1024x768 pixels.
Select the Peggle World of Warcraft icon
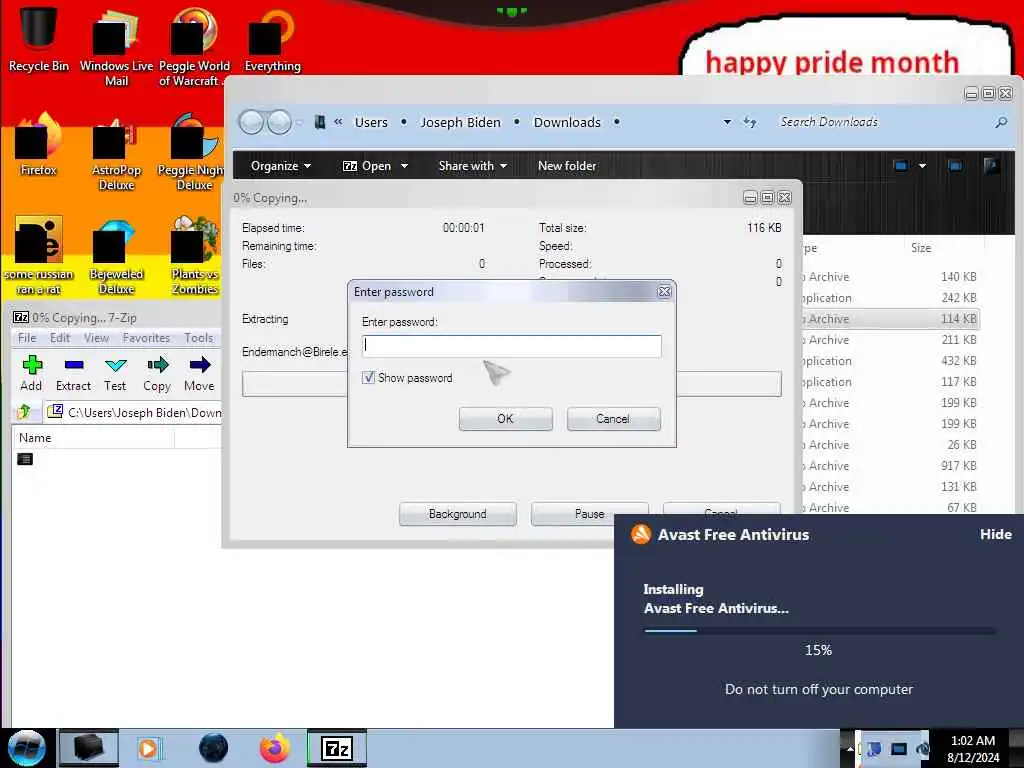(x=193, y=46)
